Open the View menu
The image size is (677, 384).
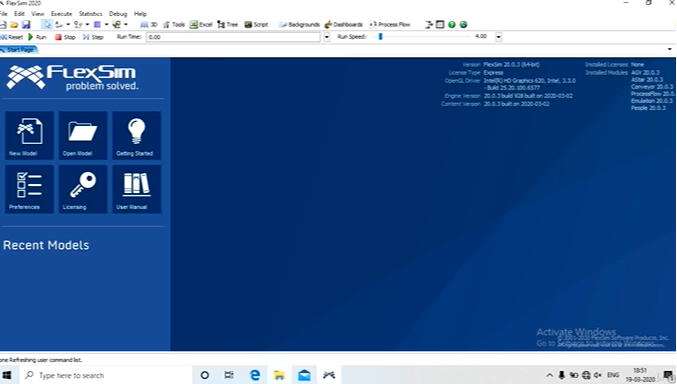click(38, 14)
